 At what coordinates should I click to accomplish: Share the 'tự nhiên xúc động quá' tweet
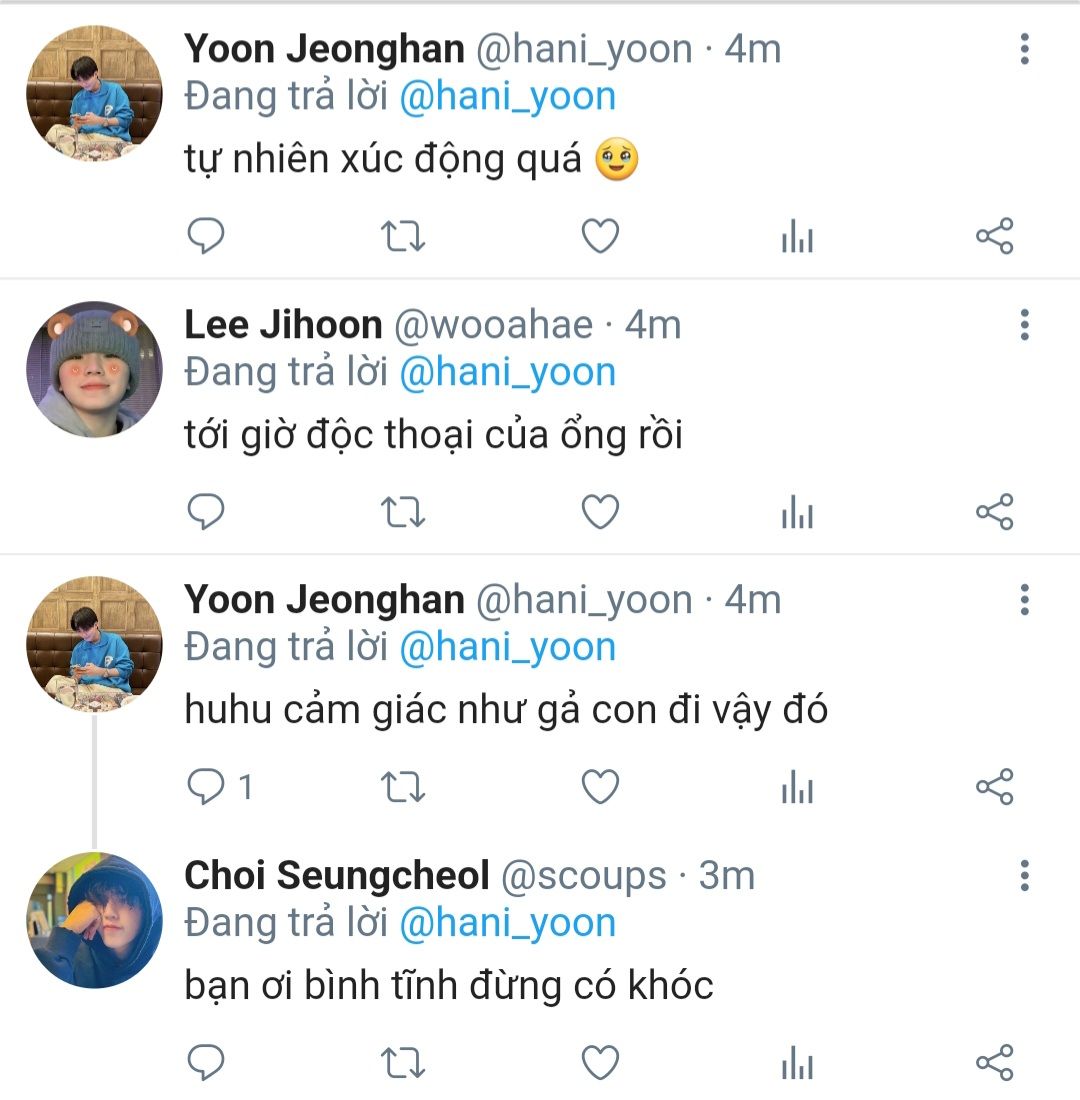click(x=994, y=237)
